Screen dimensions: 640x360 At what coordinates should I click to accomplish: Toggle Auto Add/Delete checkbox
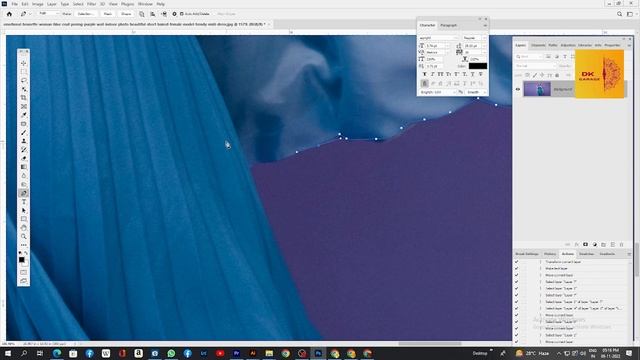[x=182, y=14]
